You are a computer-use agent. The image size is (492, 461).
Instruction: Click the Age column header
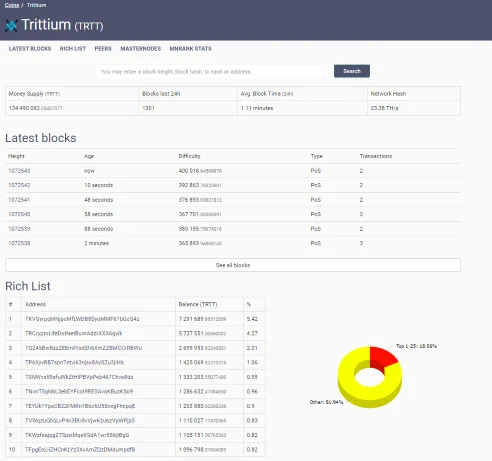(x=89, y=156)
